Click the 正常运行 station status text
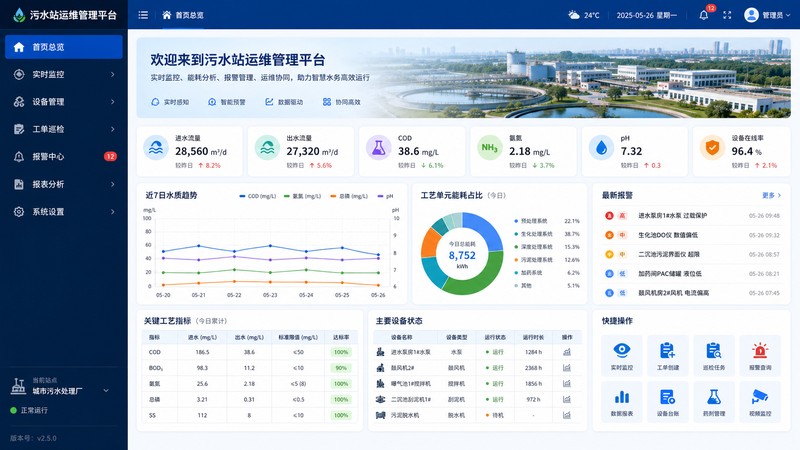 (34, 410)
